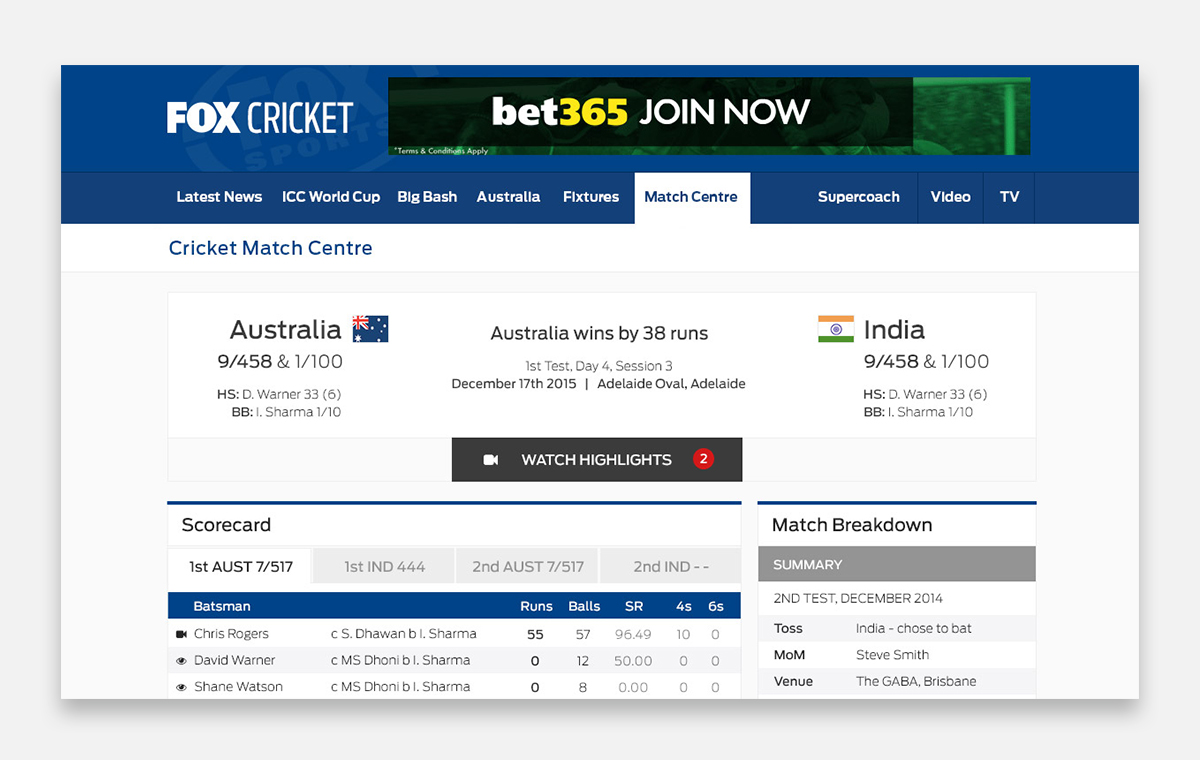Select the 1st AUST 7/517 scorecard tab

[241, 566]
